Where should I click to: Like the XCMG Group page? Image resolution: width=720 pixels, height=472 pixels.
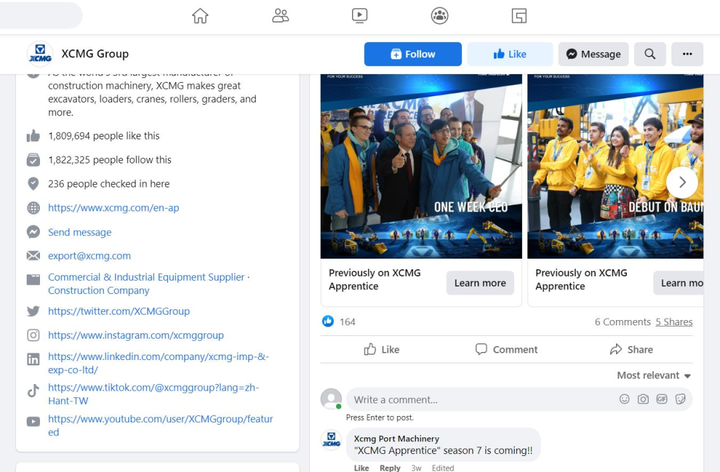[510, 54]
